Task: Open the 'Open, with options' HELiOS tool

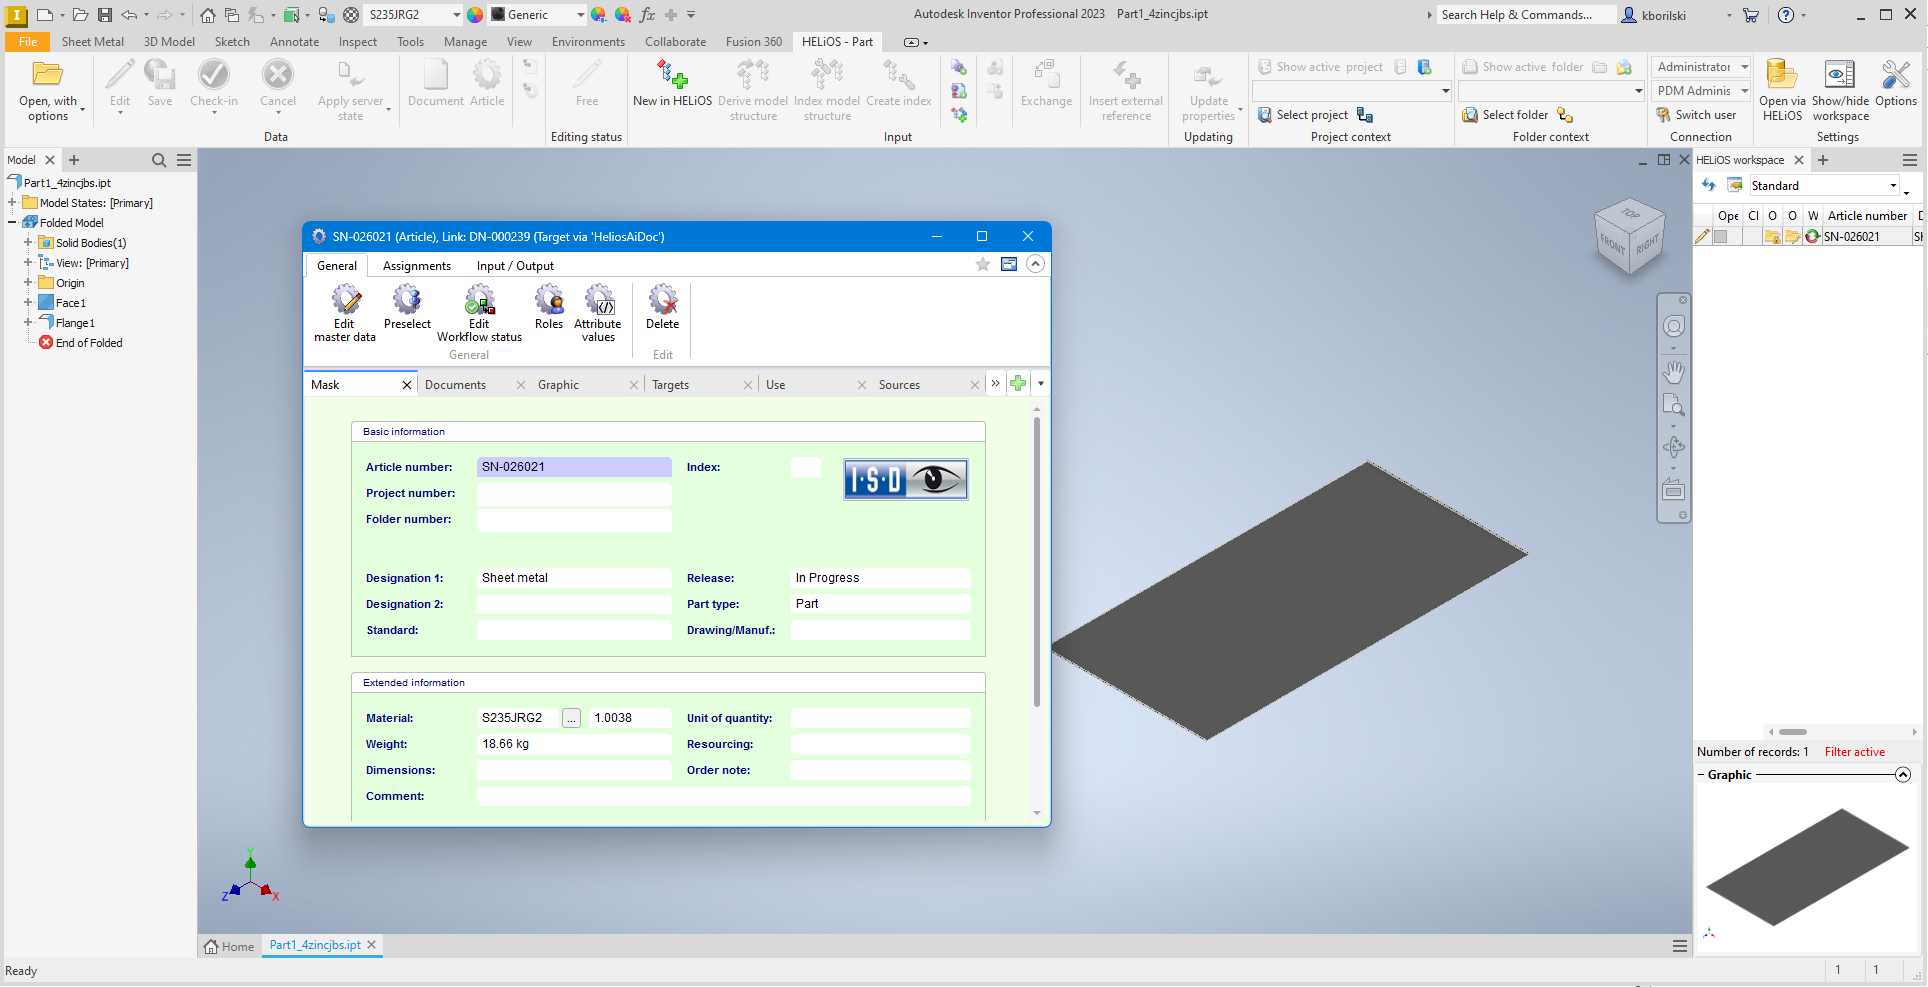Action: coord(48,90)
